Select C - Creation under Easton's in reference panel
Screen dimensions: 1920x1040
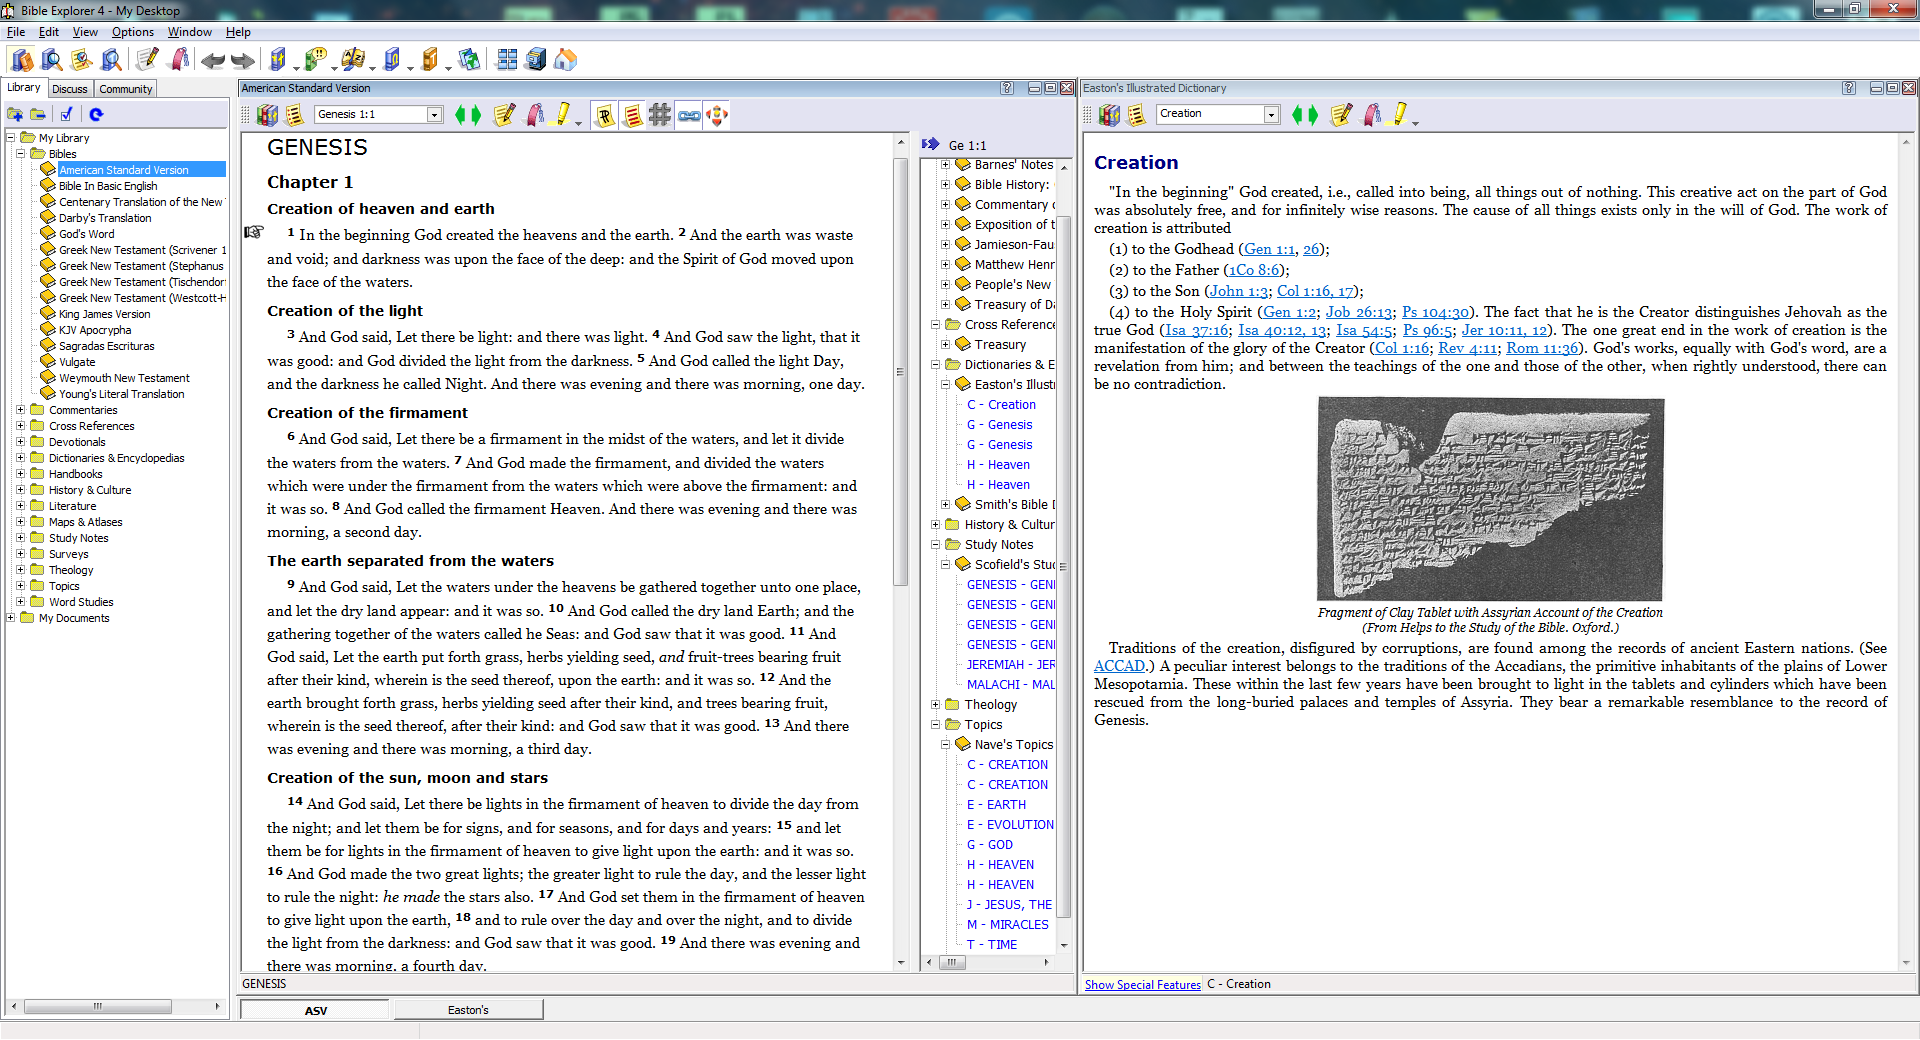click(1001, 405)
